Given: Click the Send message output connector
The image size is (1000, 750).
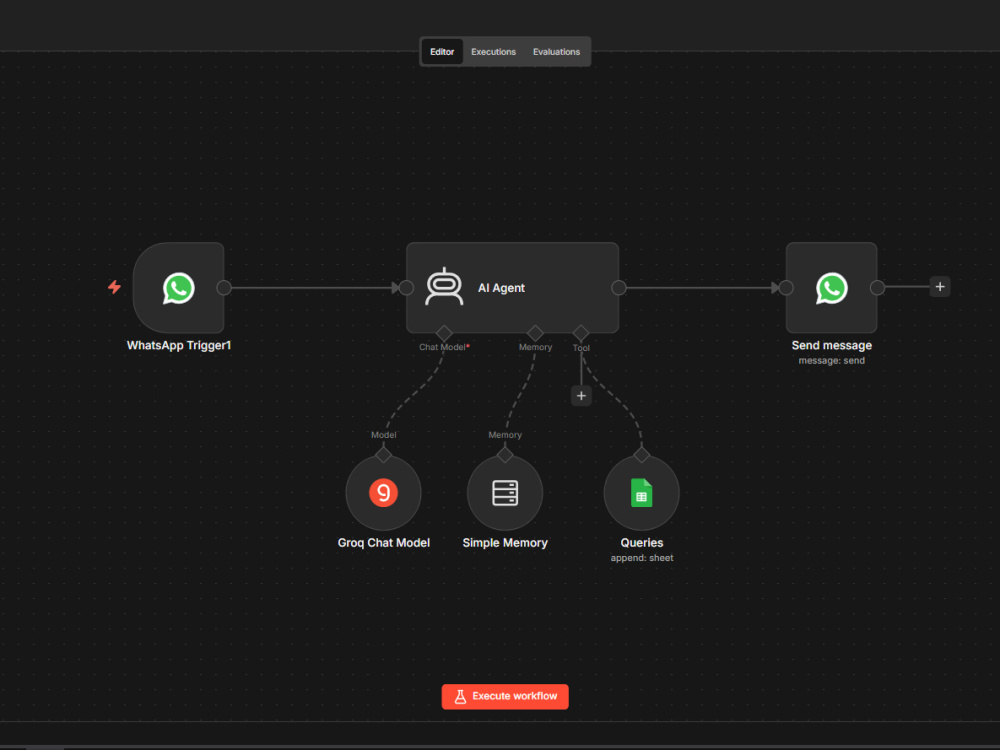Looking at the screenshot, I should point(878,288).
